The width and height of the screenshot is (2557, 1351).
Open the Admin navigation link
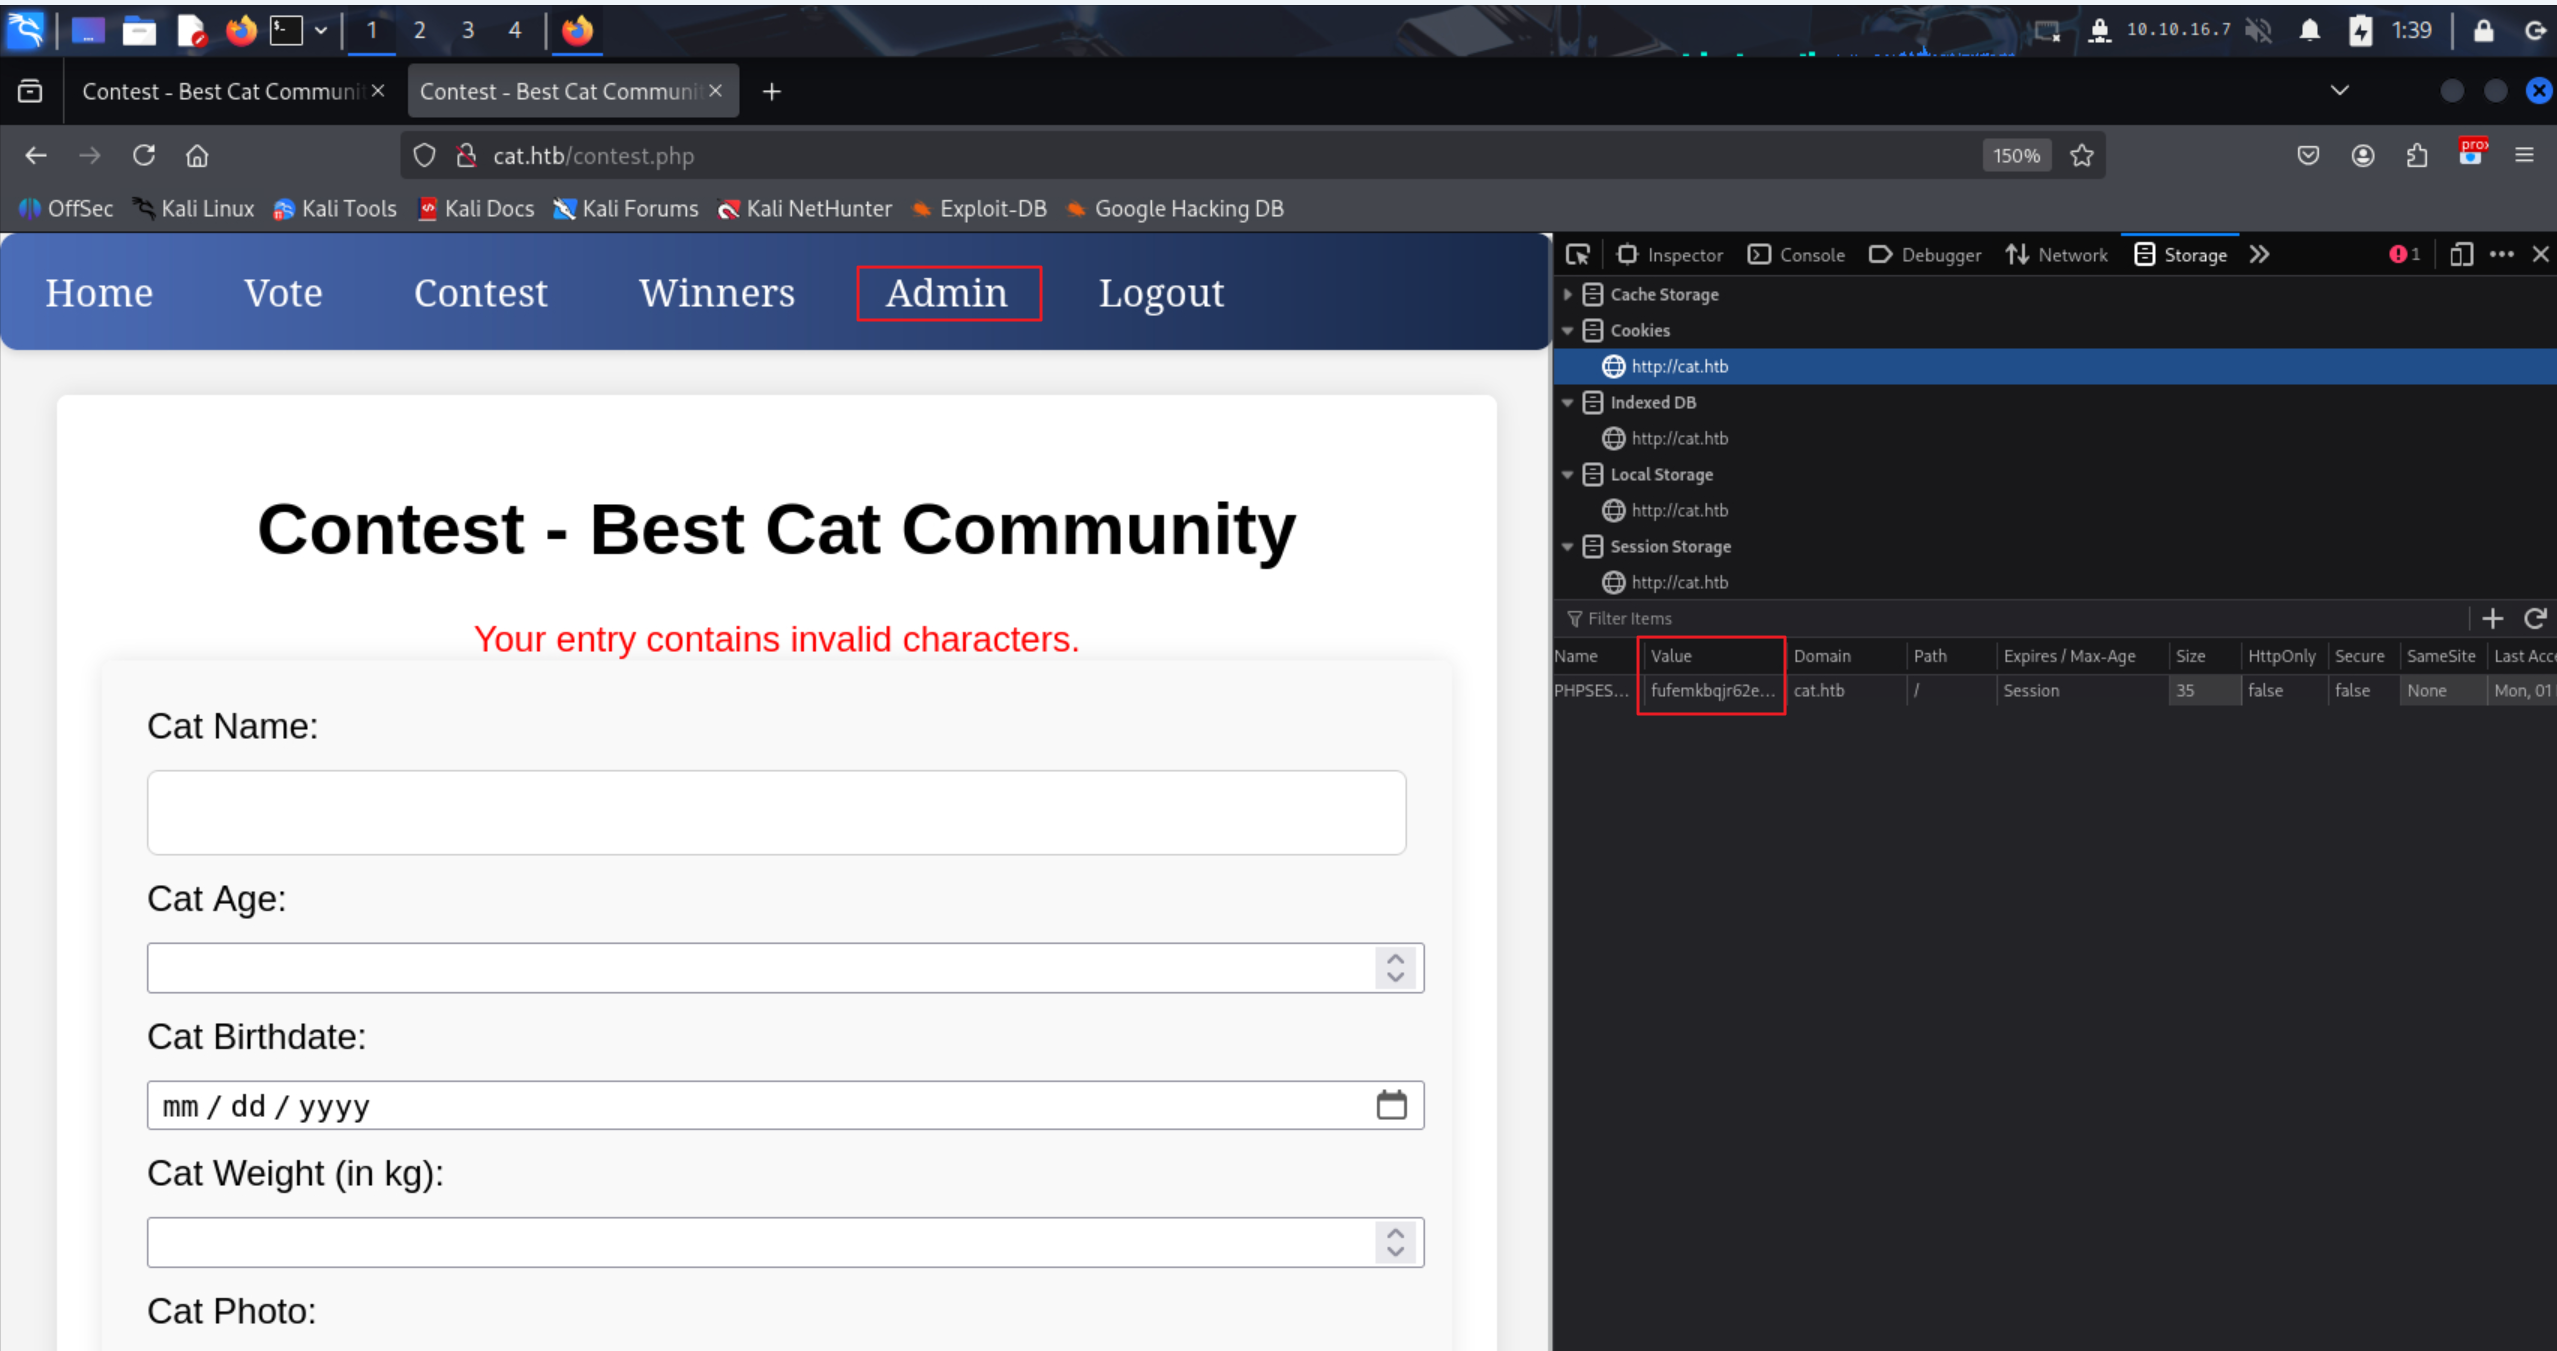click(947, 293)
